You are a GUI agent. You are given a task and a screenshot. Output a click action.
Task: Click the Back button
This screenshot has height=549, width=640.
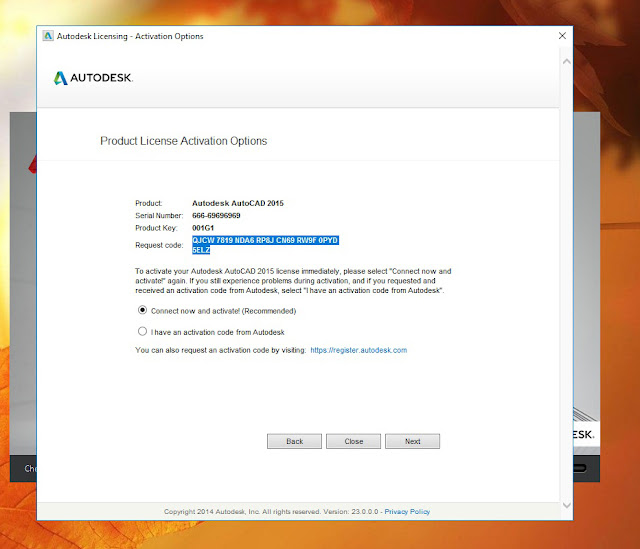click(294, 441)
